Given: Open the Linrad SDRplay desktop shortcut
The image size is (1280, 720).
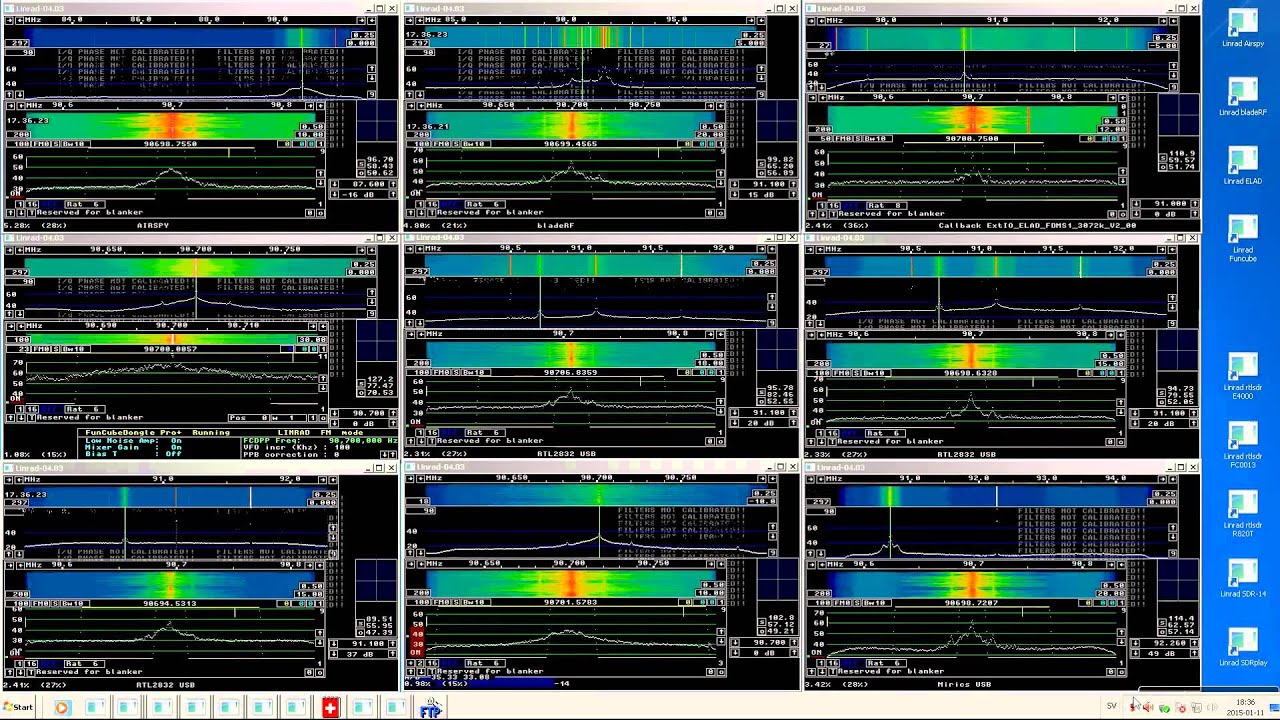Looking at the screenshot, I should (x=1242, y=643).
